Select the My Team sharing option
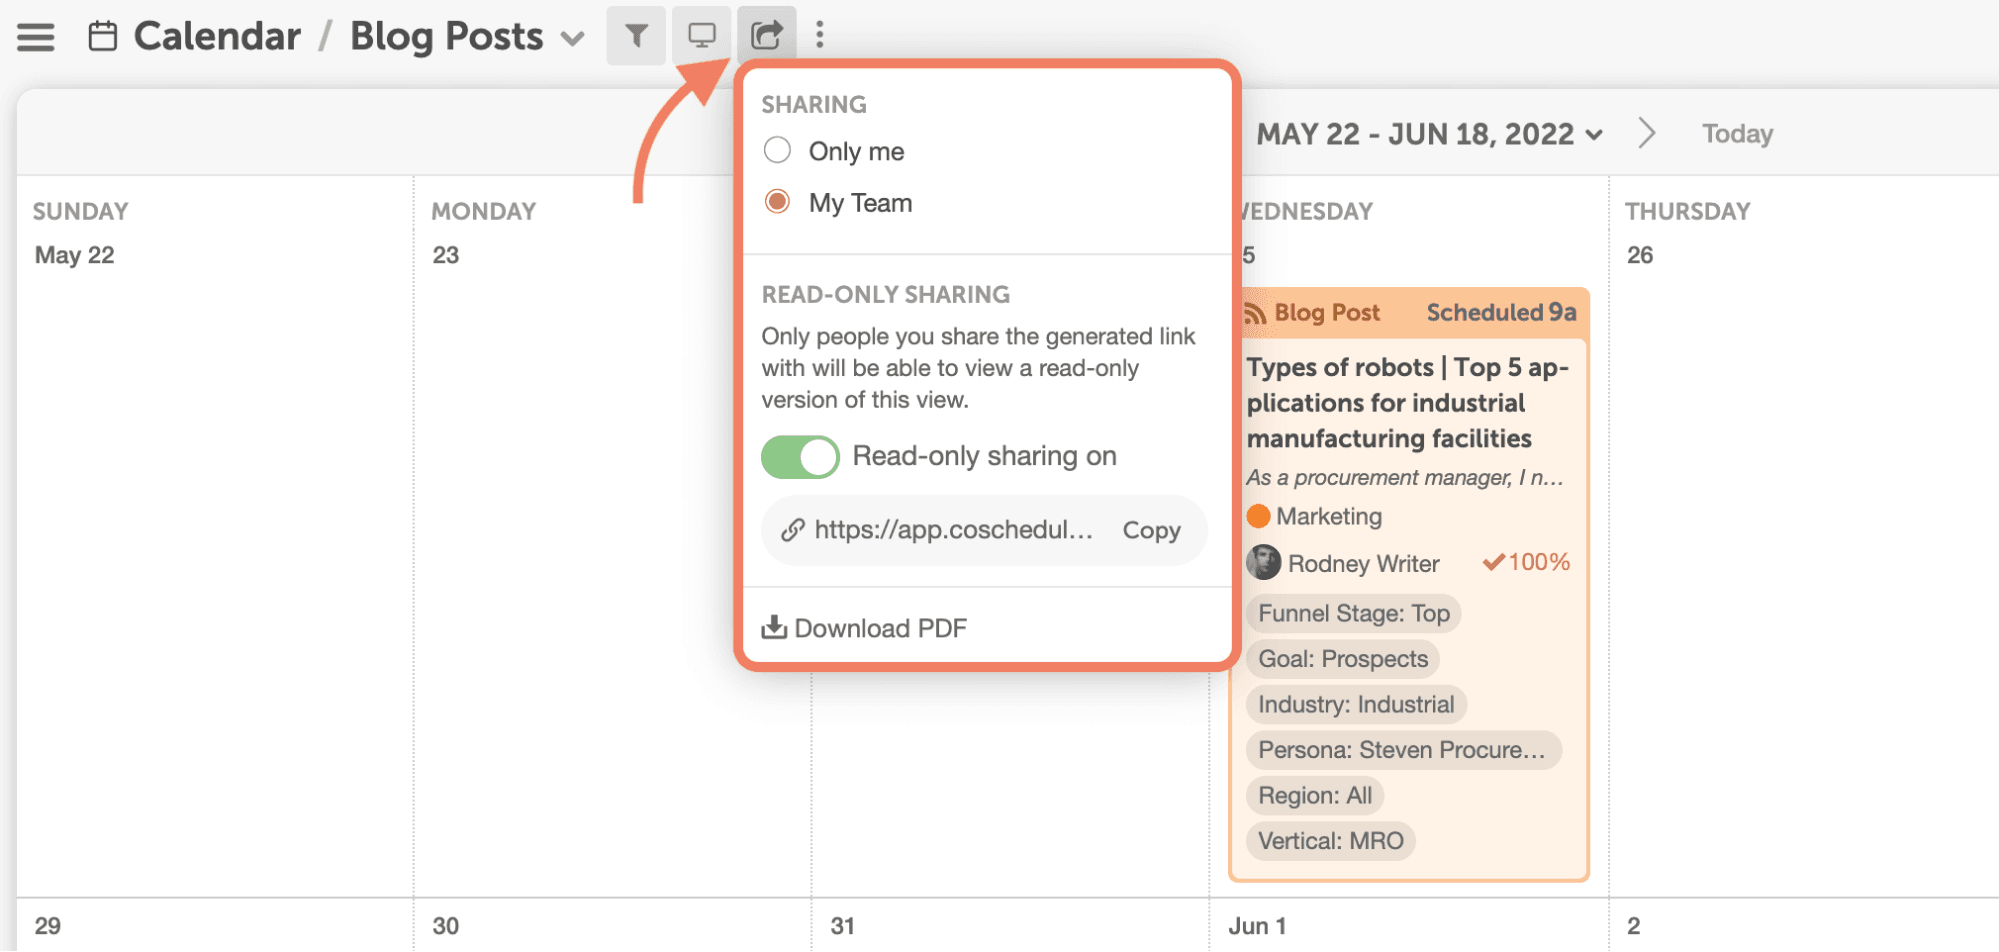The width and height of the screenshot is (1999, 952). 777,202
